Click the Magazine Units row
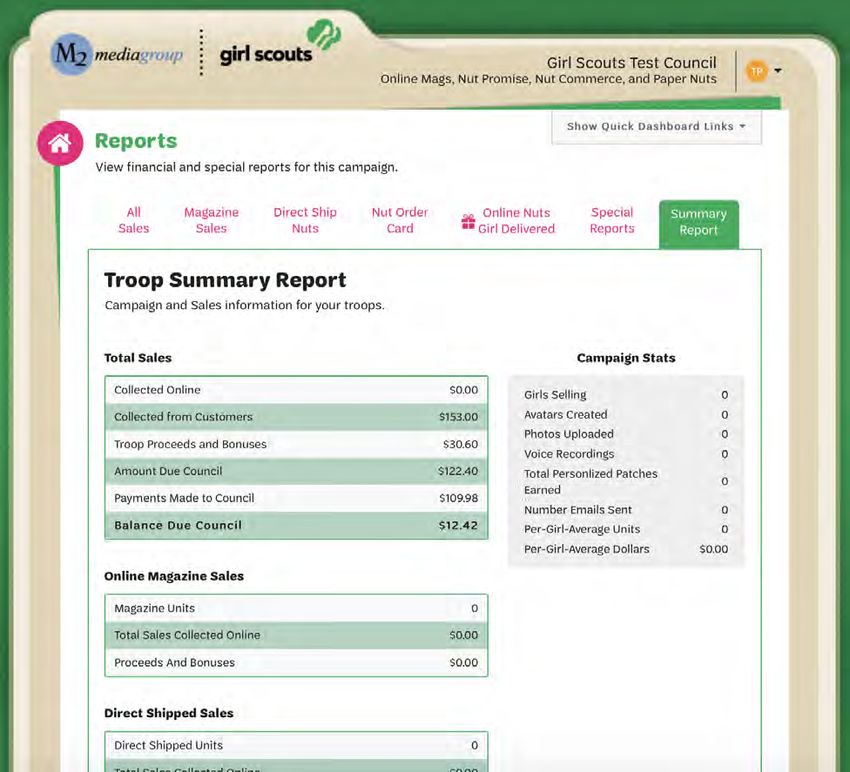The height and width of the screenshot is (772, 850). [296, 608]
